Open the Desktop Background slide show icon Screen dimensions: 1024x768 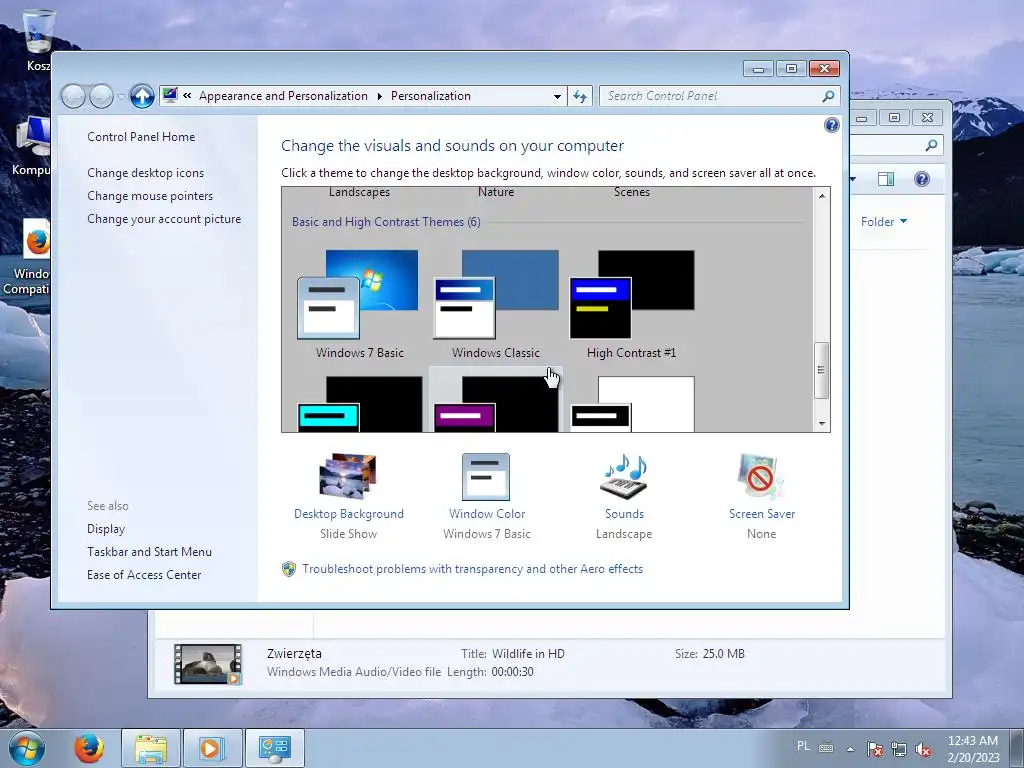(348, 477)
